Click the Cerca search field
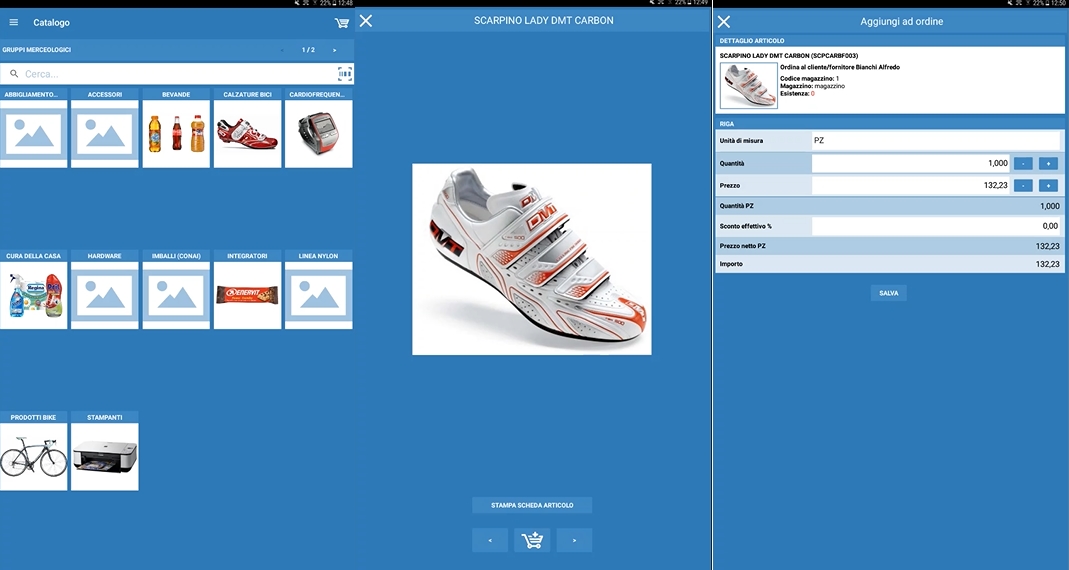Viewport: 1069px width, 570px height. pos(168,74)
